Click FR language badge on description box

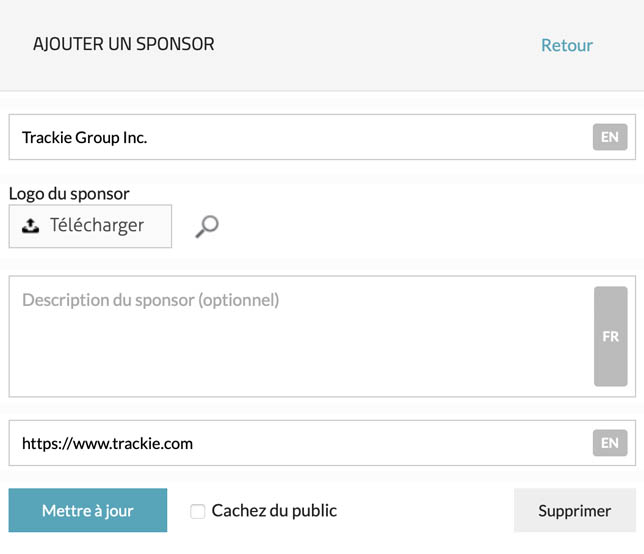[610, 336]
